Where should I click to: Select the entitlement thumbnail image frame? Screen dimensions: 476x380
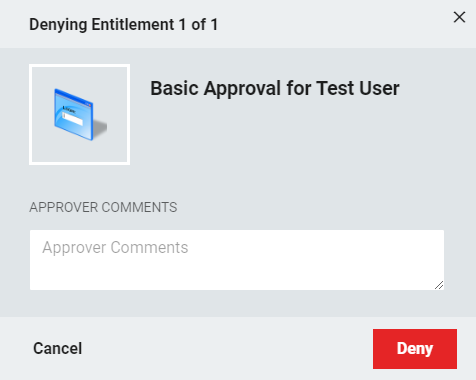click(x=79, y=114)
